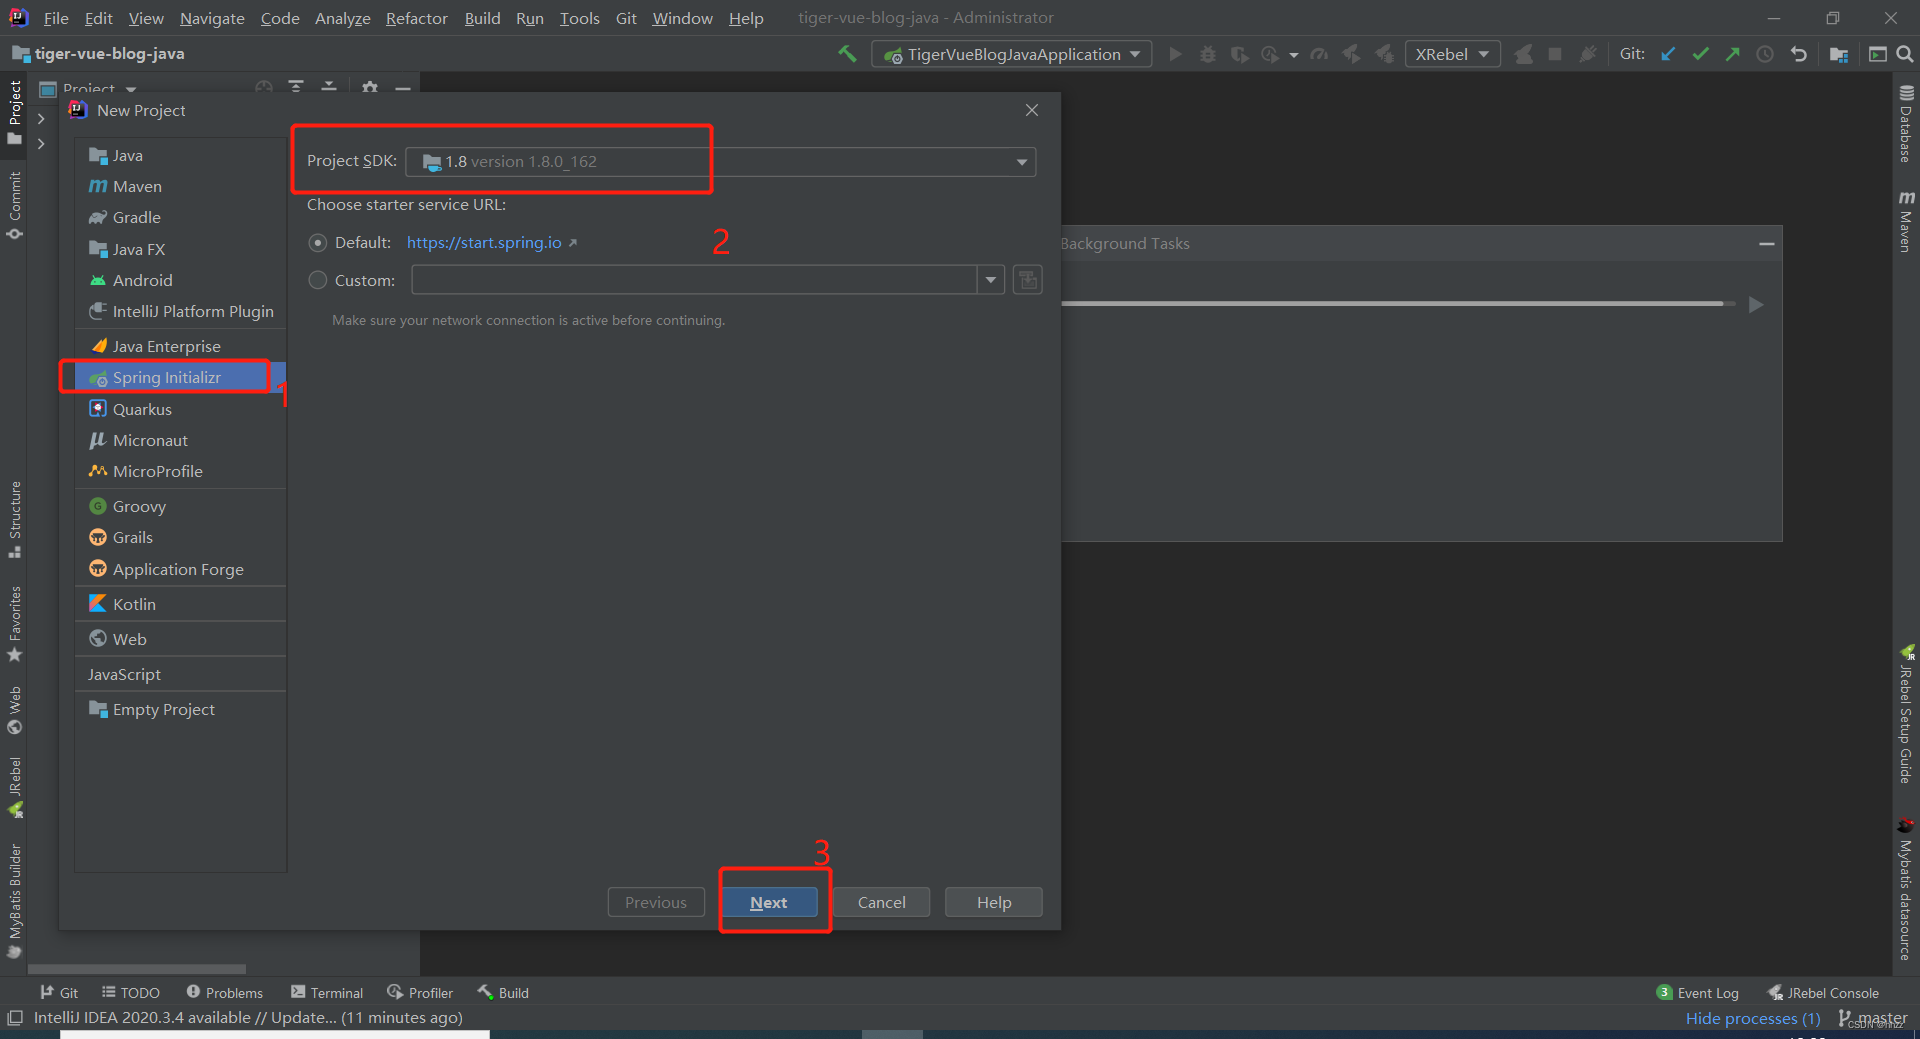
Task: Open the JRebel left side panel
Action: point(15,787)
